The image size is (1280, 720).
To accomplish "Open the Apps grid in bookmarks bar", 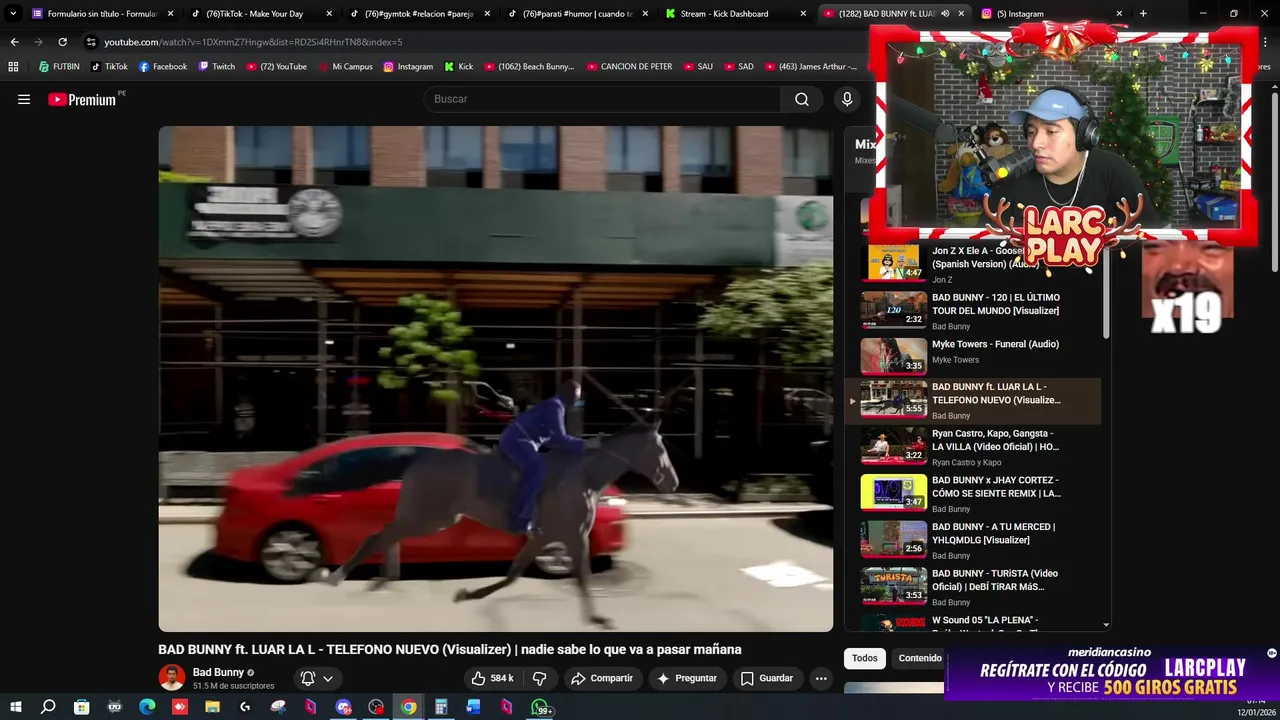I will pos(13,67).
